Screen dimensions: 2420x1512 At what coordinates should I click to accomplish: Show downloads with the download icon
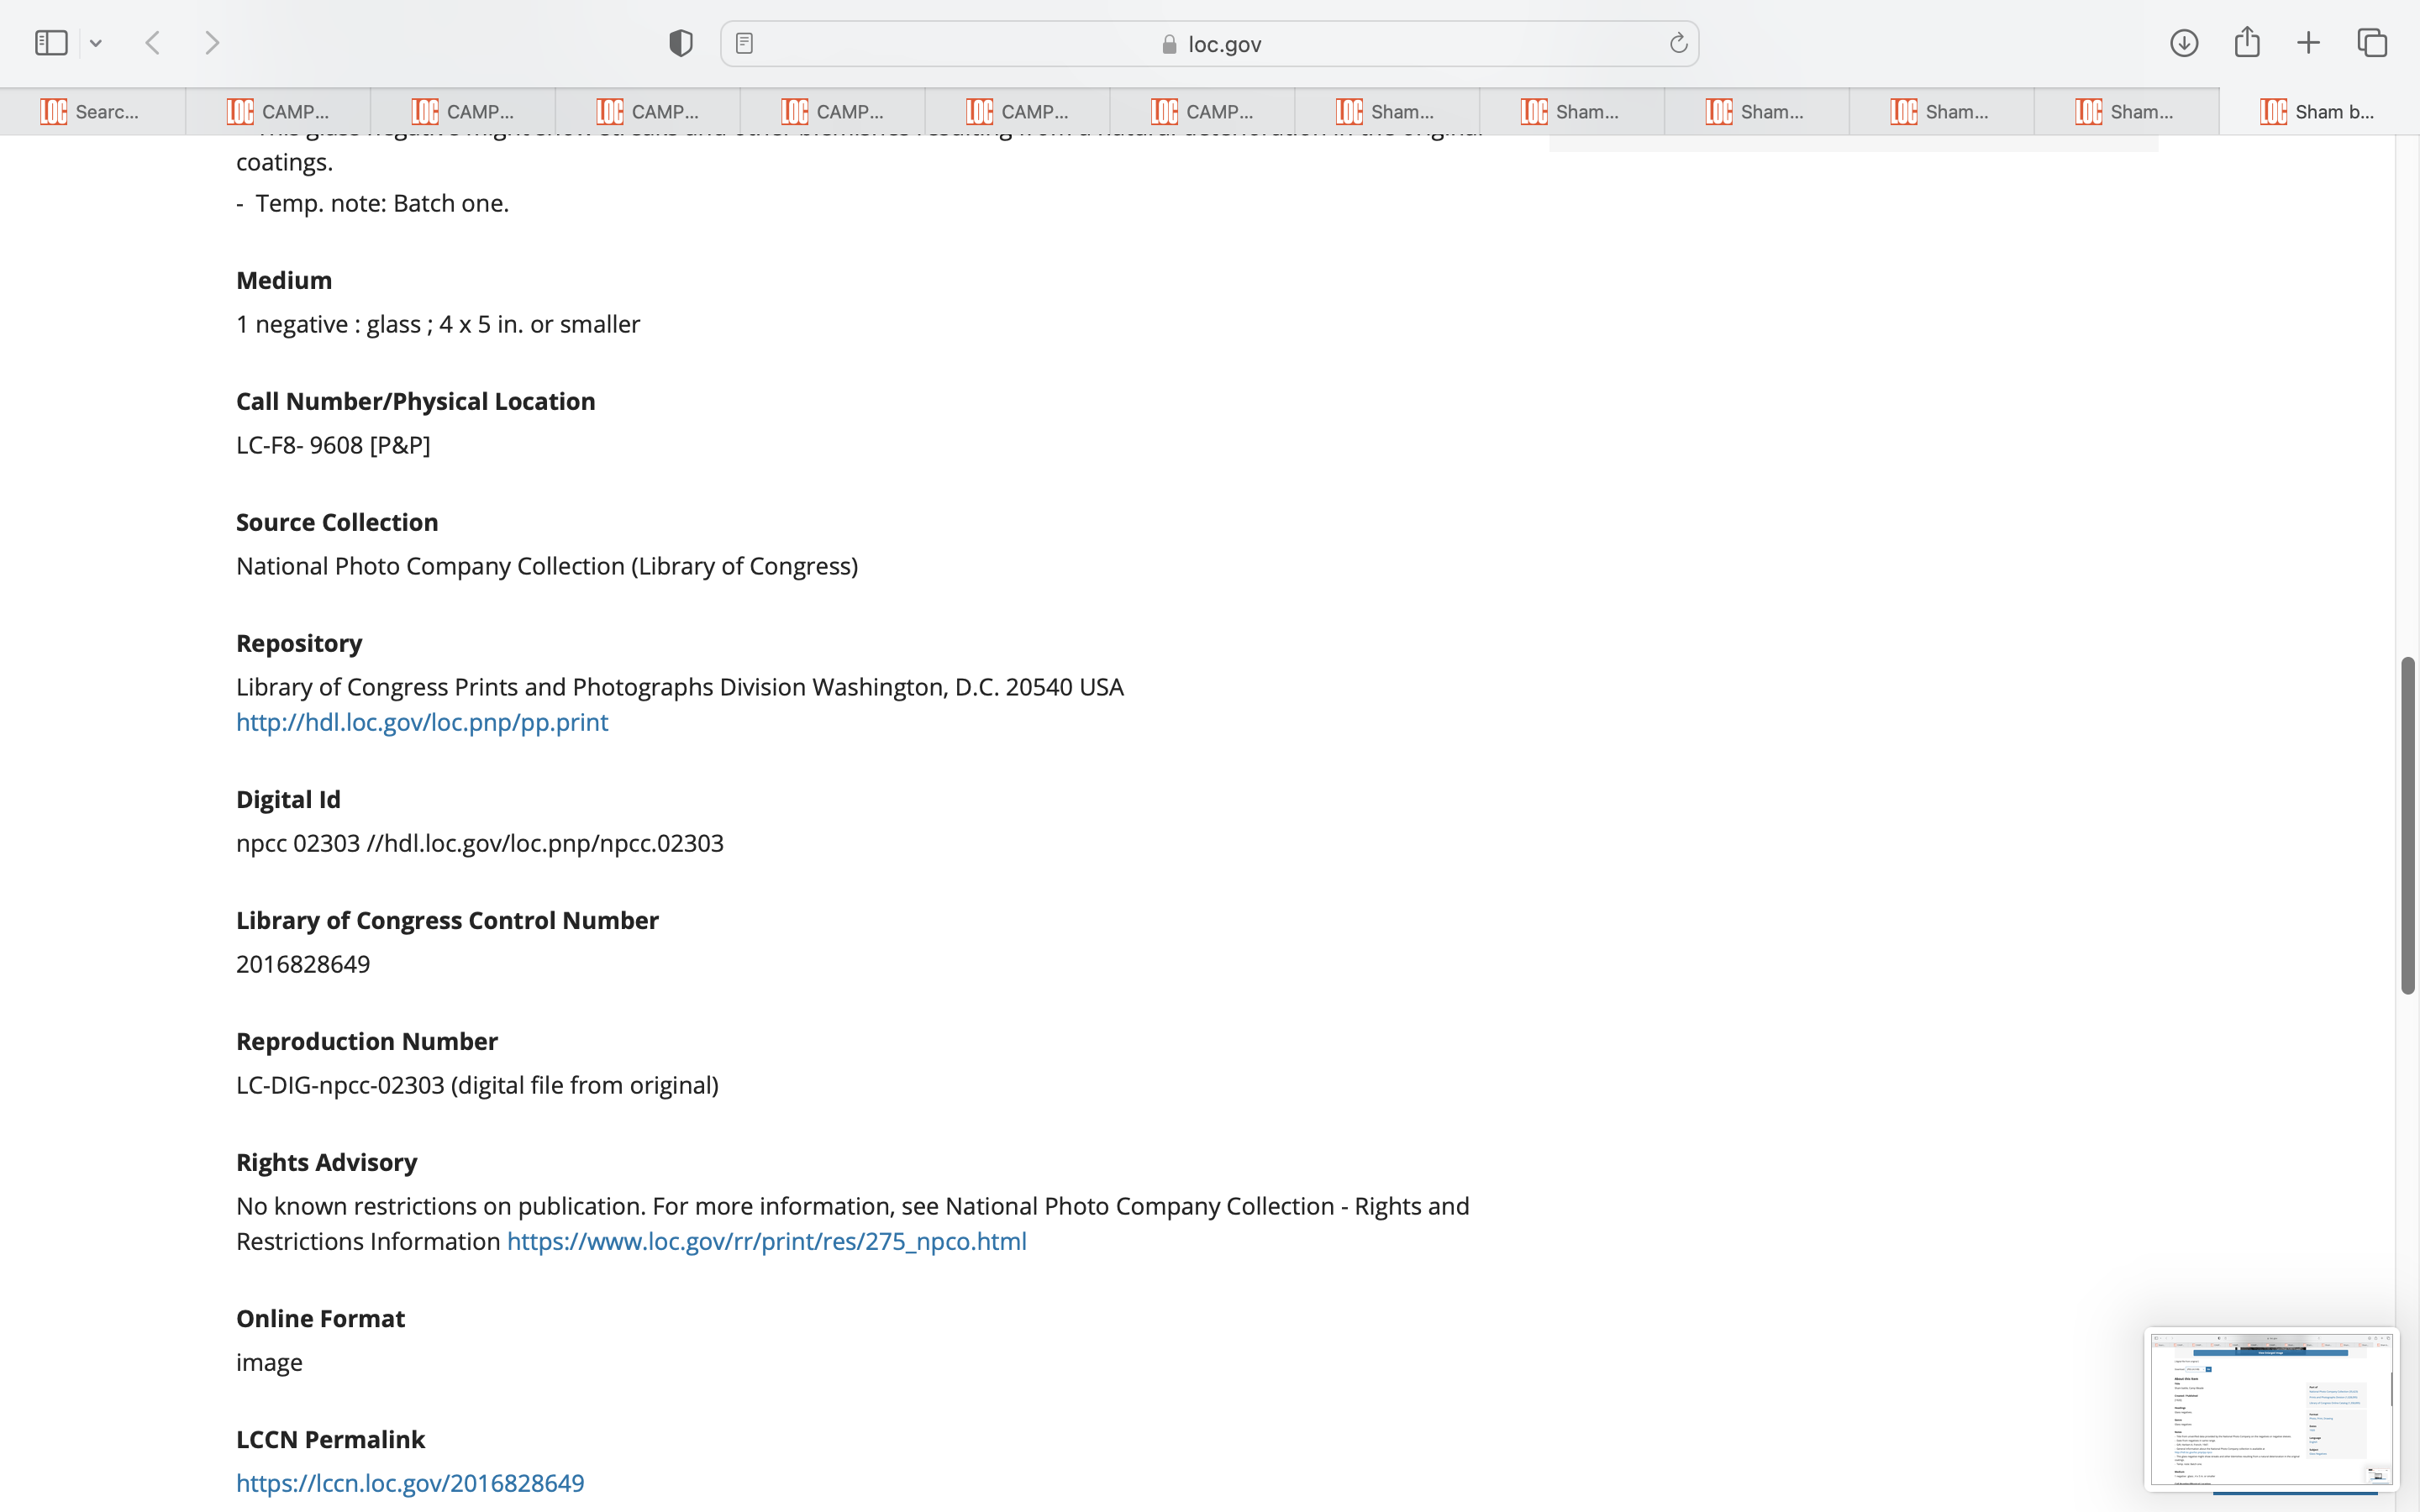pyautogui.click(x=2183, y=43)
